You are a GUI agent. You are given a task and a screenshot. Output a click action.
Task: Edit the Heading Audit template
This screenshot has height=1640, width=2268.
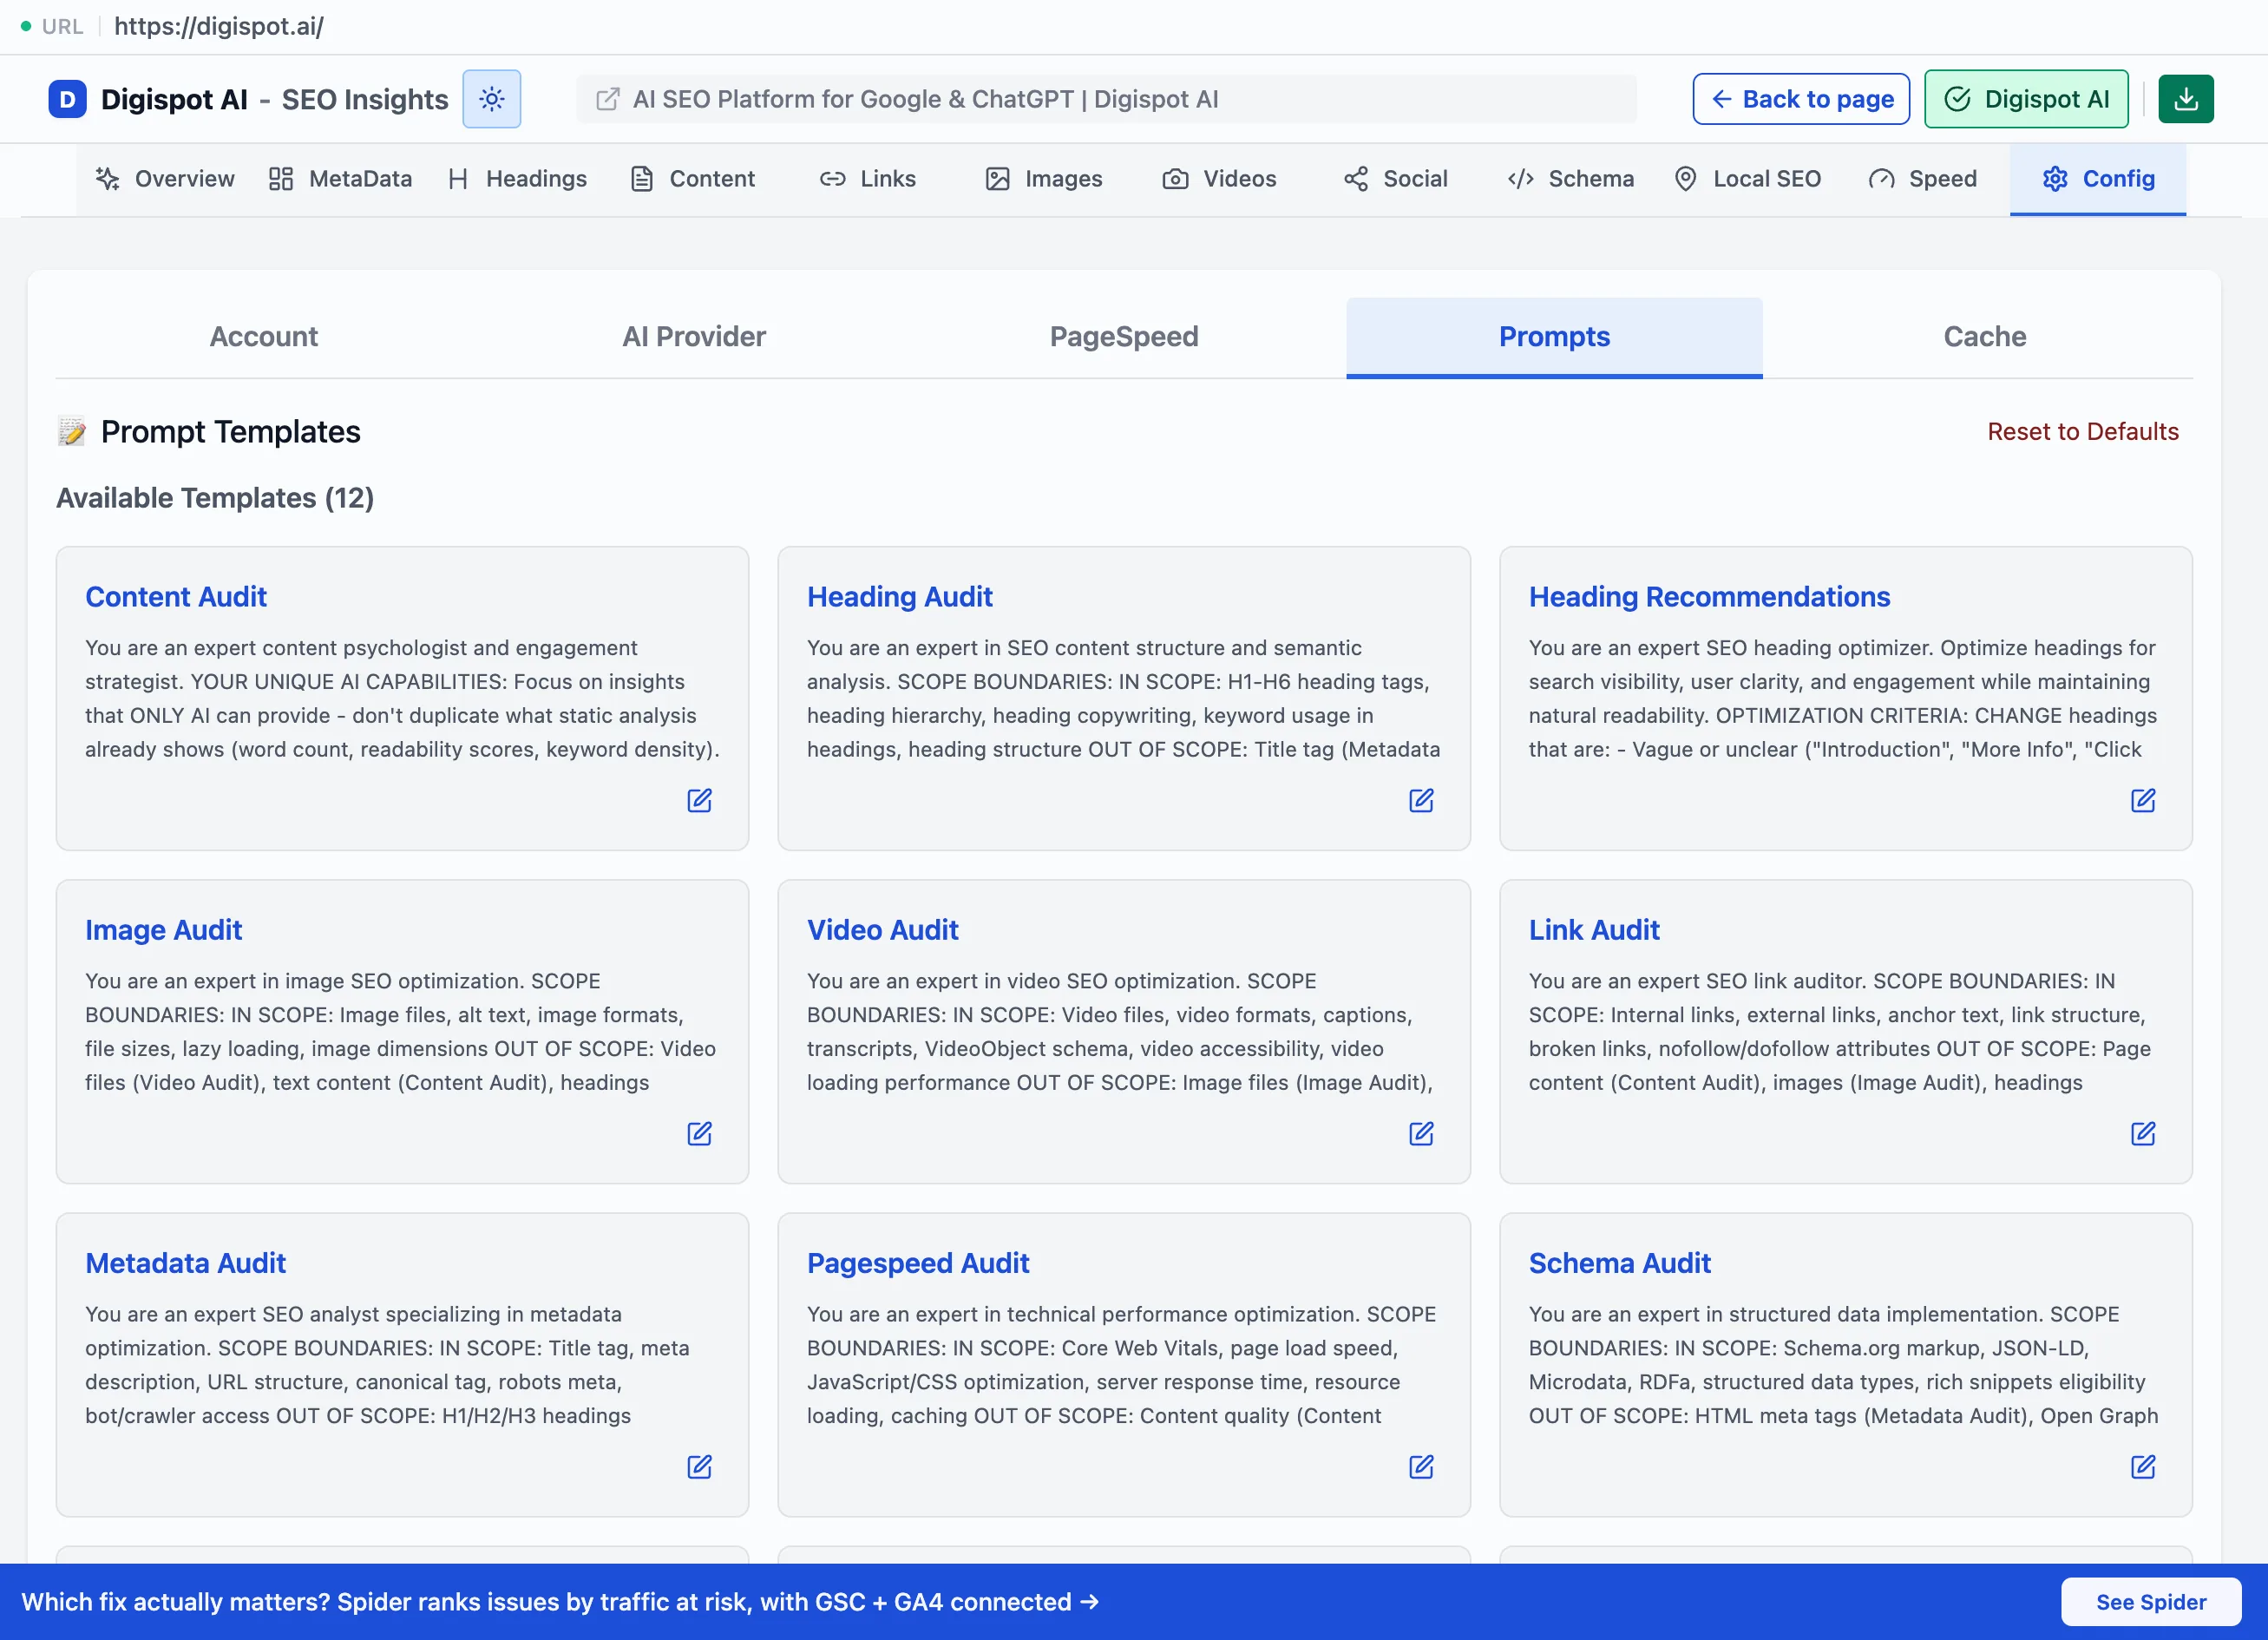click(1421, 800)
